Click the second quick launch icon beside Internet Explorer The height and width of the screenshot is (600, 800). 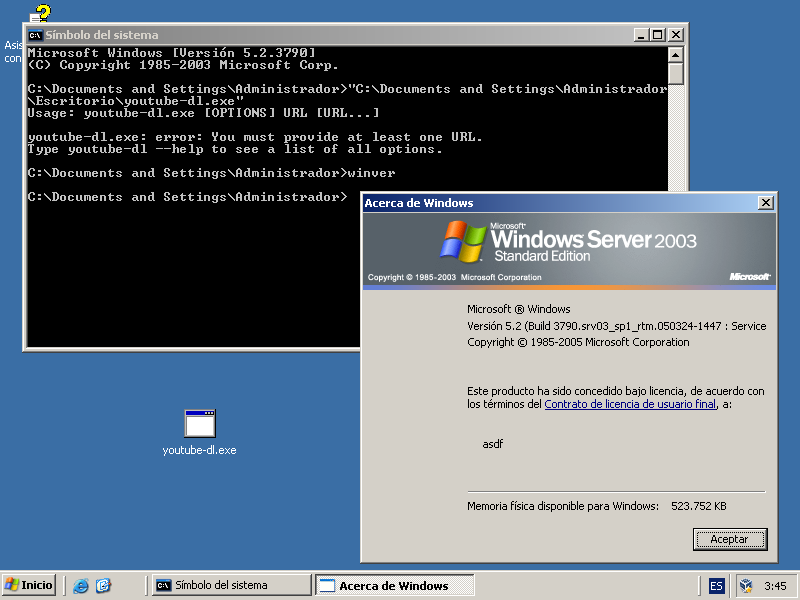click(x=103, y=585)
